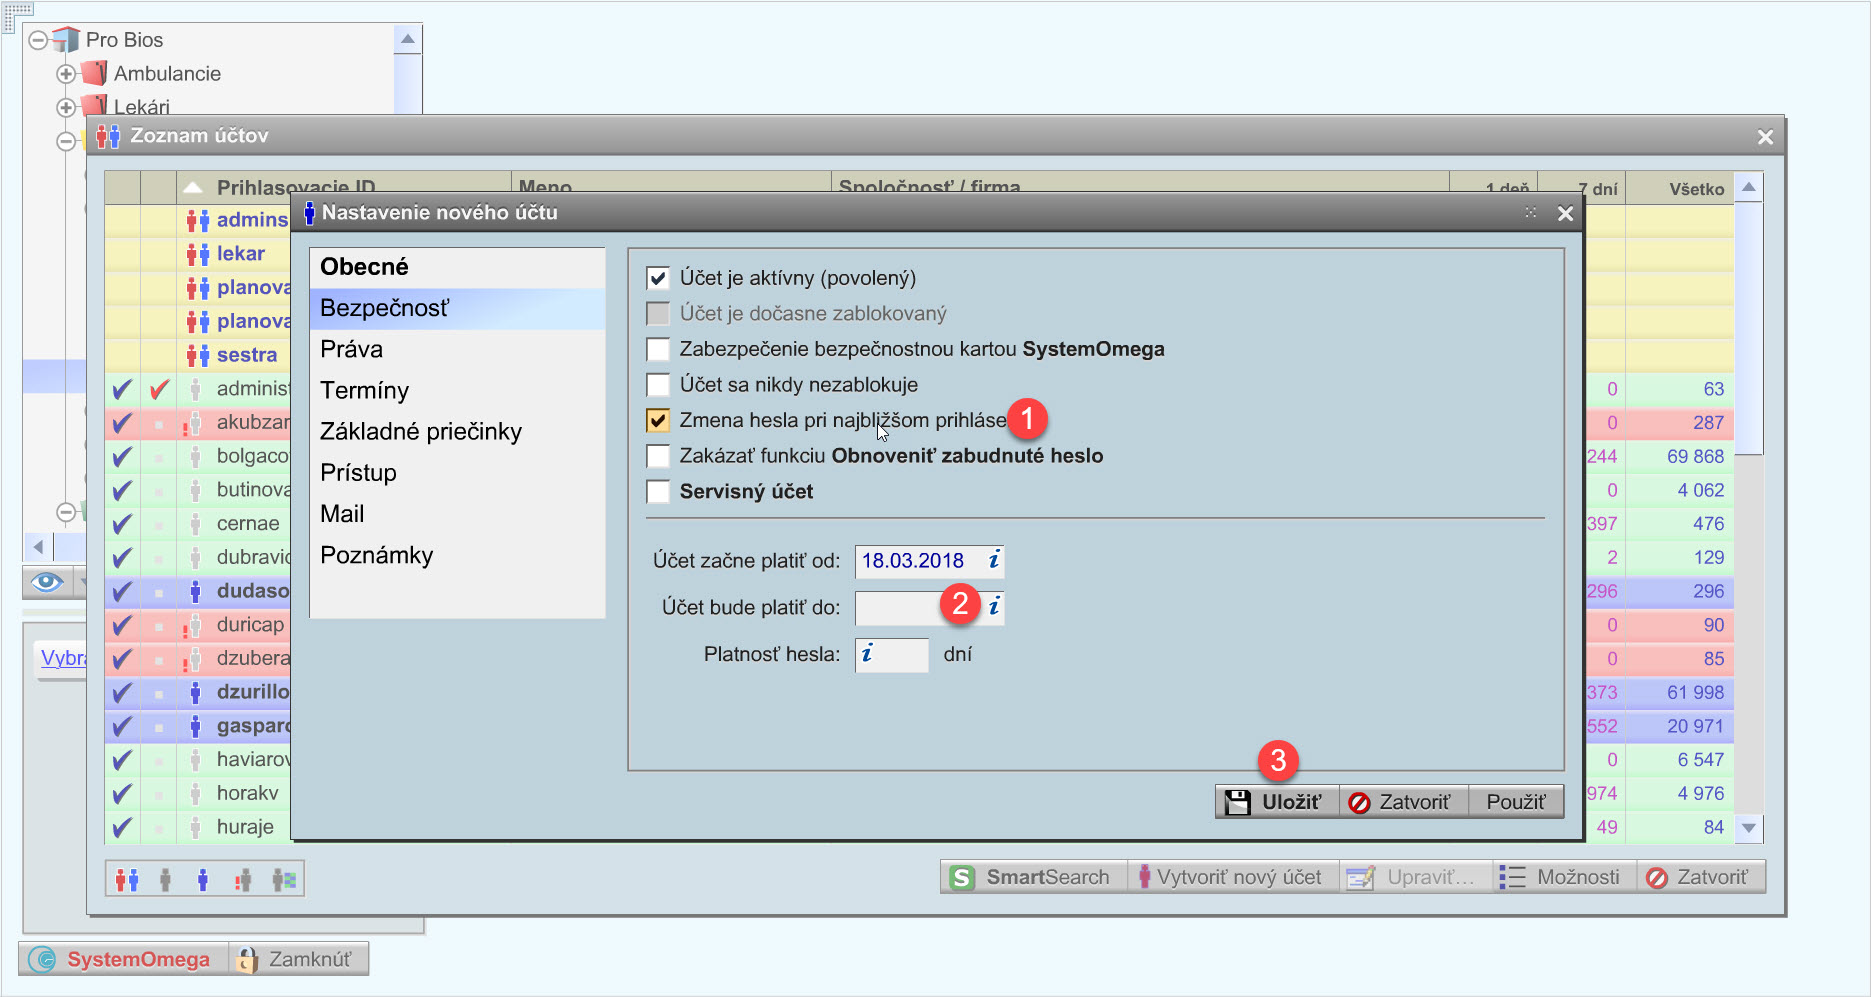
Task: Click the info icon in the start date field
Action: point(994,560)
